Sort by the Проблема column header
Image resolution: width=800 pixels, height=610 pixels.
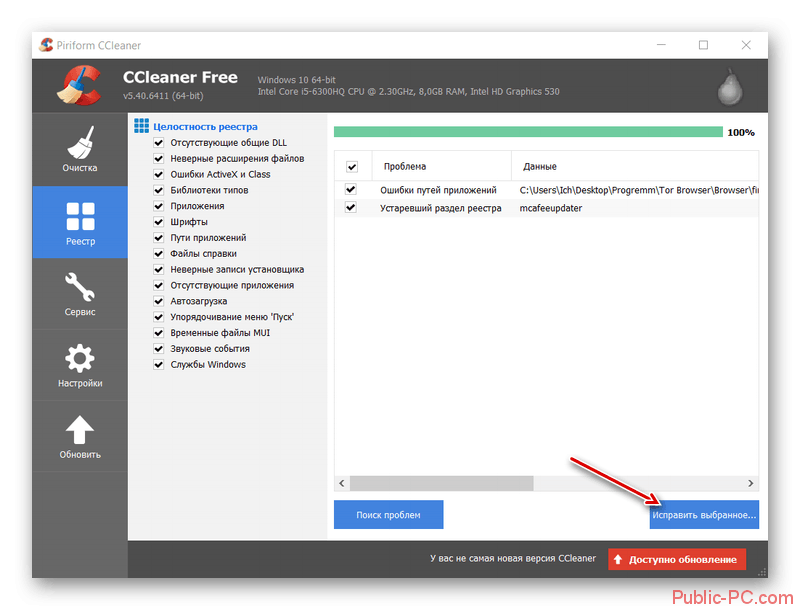click(x=442, y=166)
